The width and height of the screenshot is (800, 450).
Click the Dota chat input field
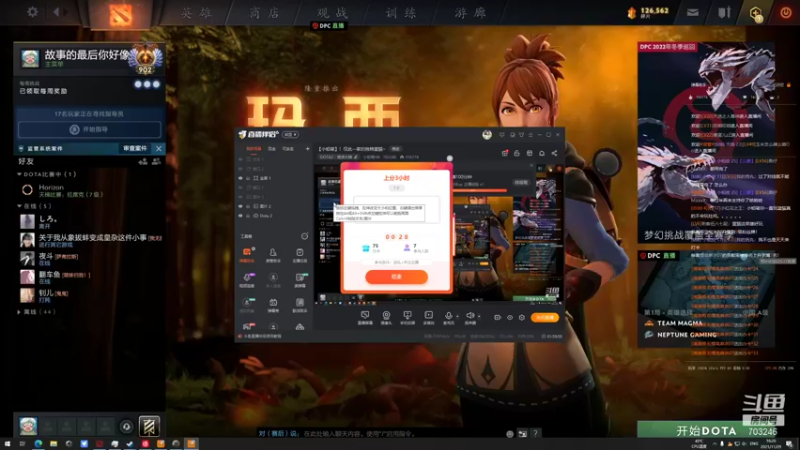(380, 434)
